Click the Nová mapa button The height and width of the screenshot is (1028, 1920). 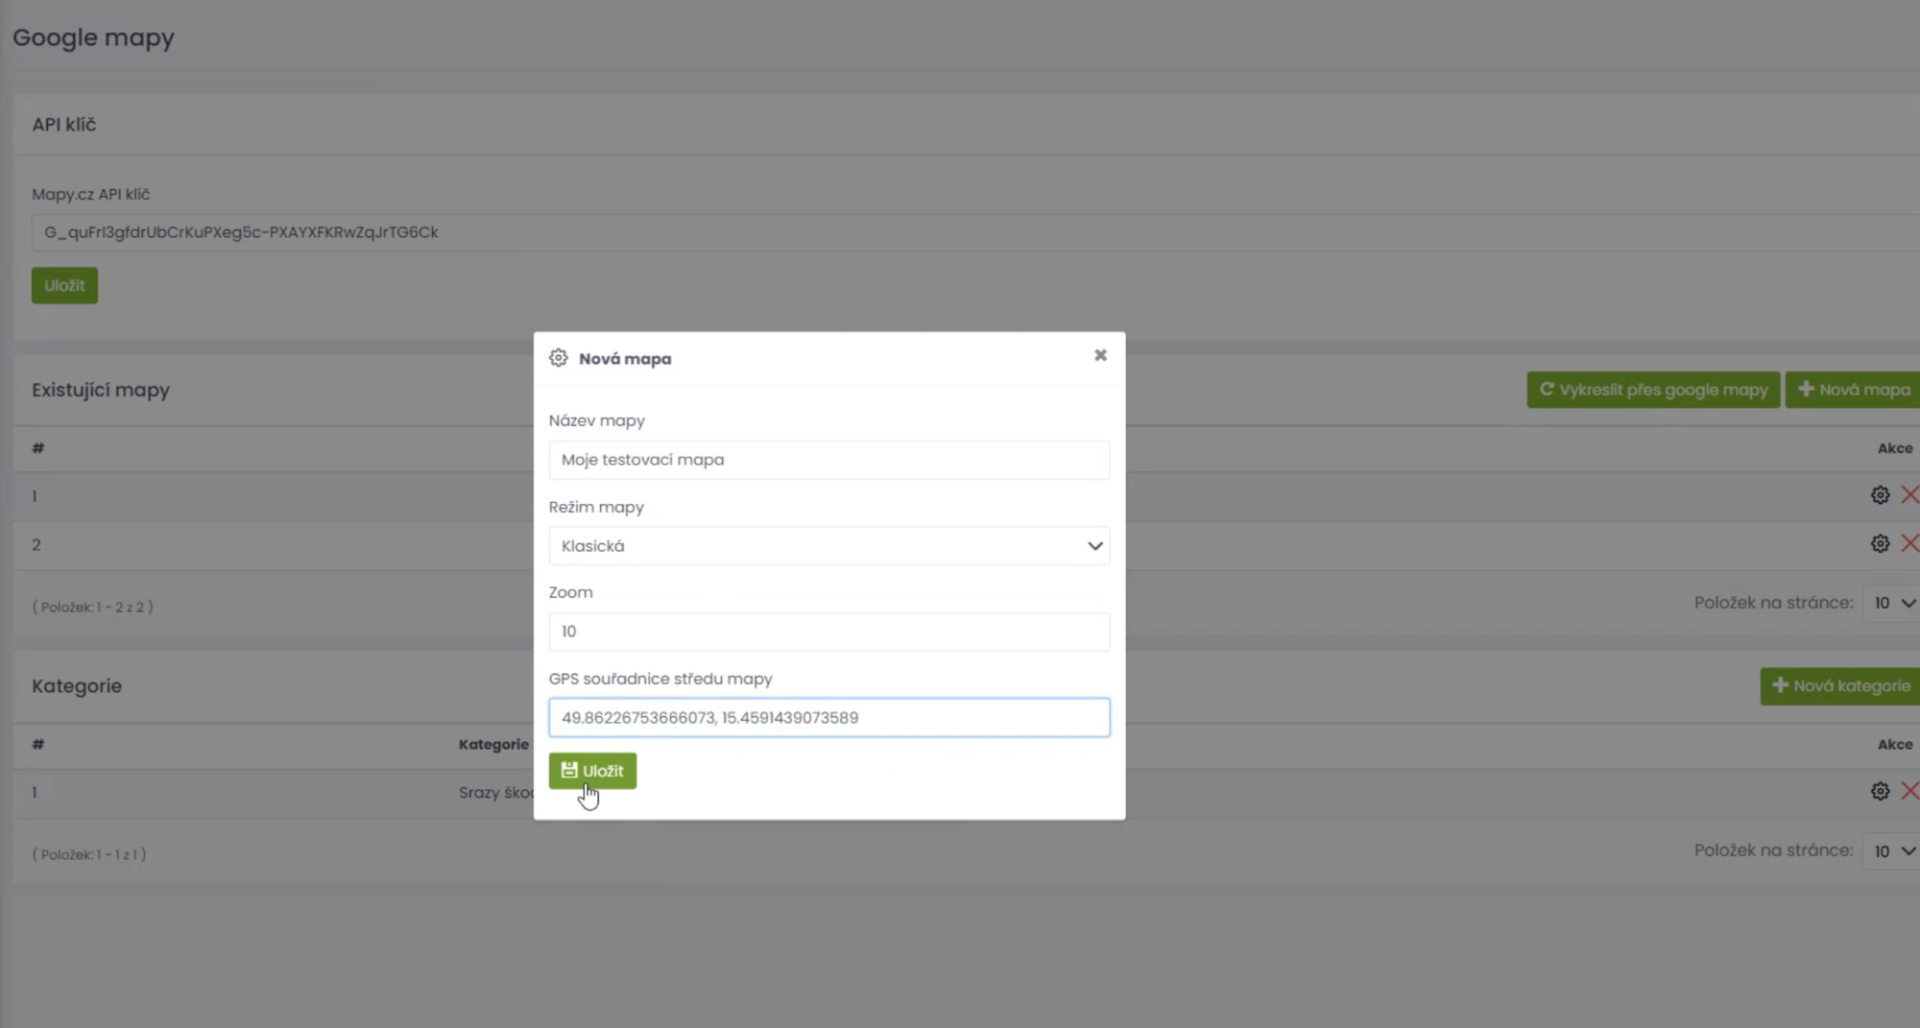pyautogui.click(x=1853, y=390)
